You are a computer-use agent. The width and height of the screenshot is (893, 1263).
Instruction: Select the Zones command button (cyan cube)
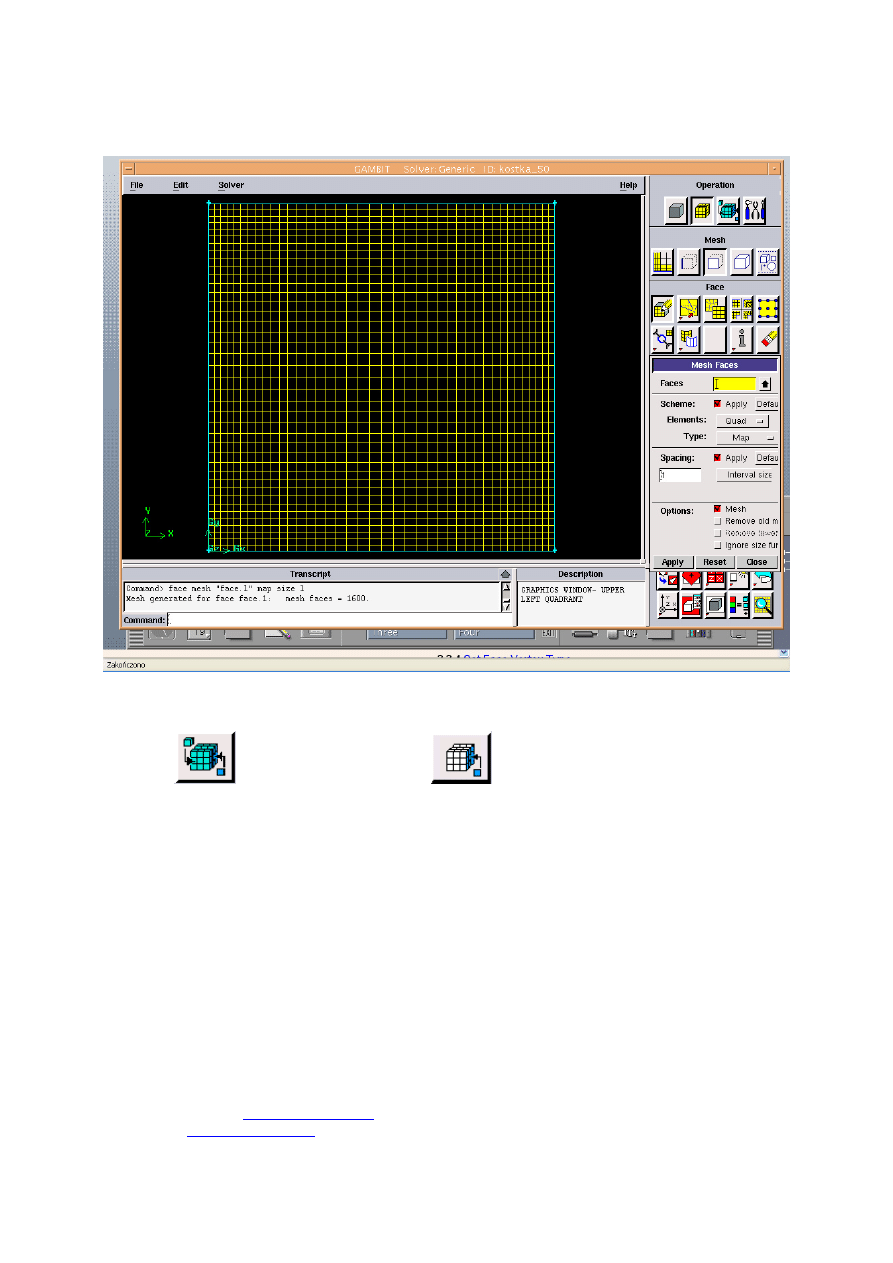[x=728, y=210]
